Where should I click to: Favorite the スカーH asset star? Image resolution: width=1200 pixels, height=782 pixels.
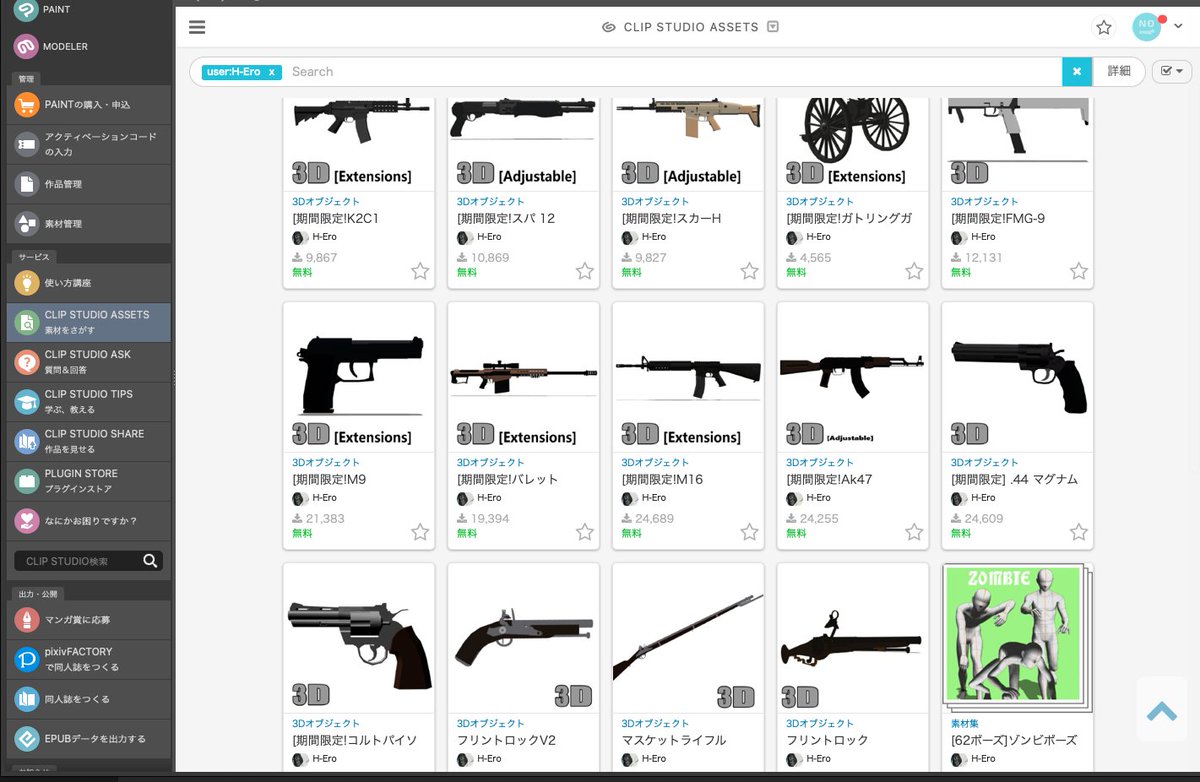point(749,271)
